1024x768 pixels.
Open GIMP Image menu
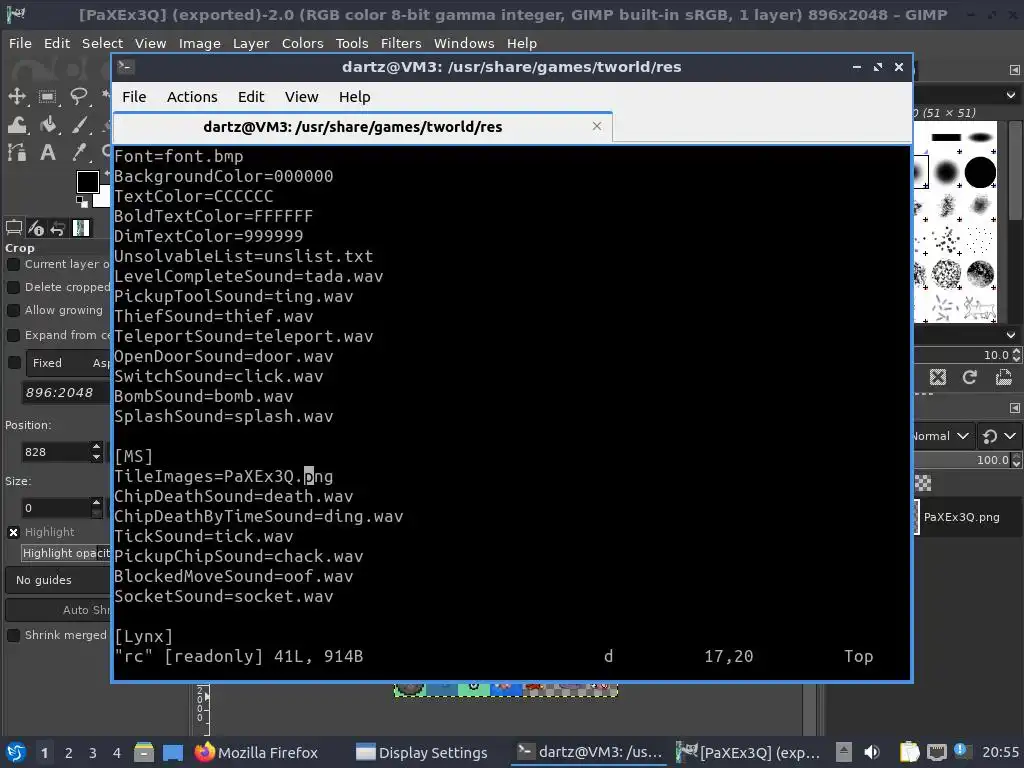(199, 43)
